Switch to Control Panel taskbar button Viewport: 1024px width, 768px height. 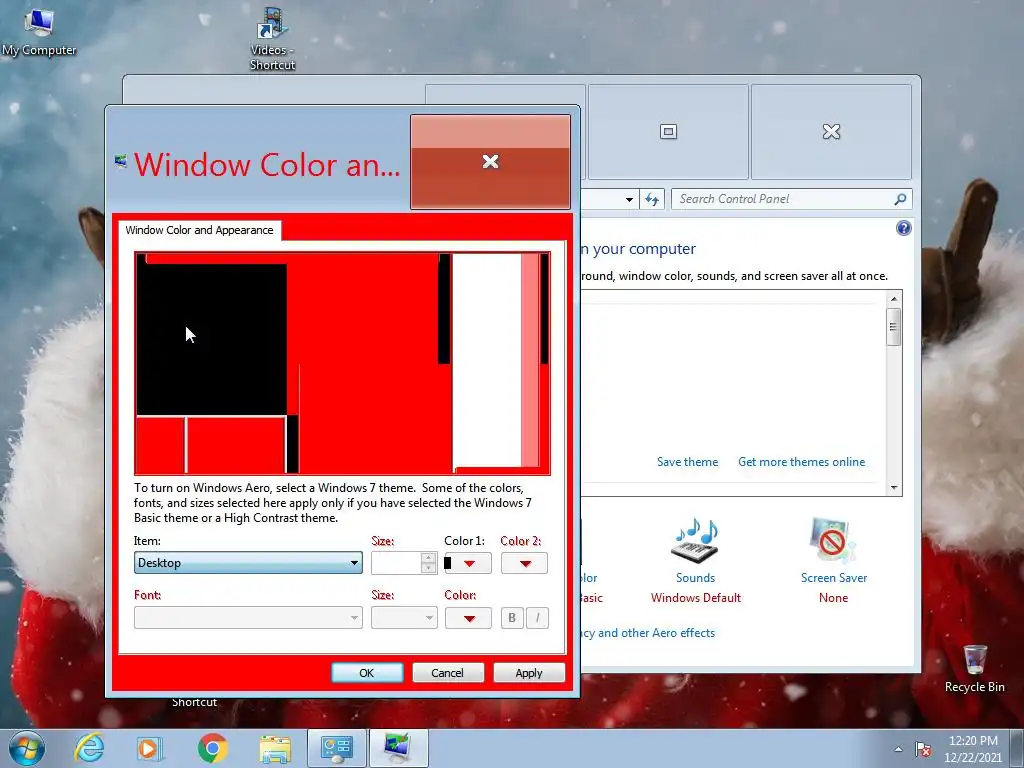[x=337, y=748]
